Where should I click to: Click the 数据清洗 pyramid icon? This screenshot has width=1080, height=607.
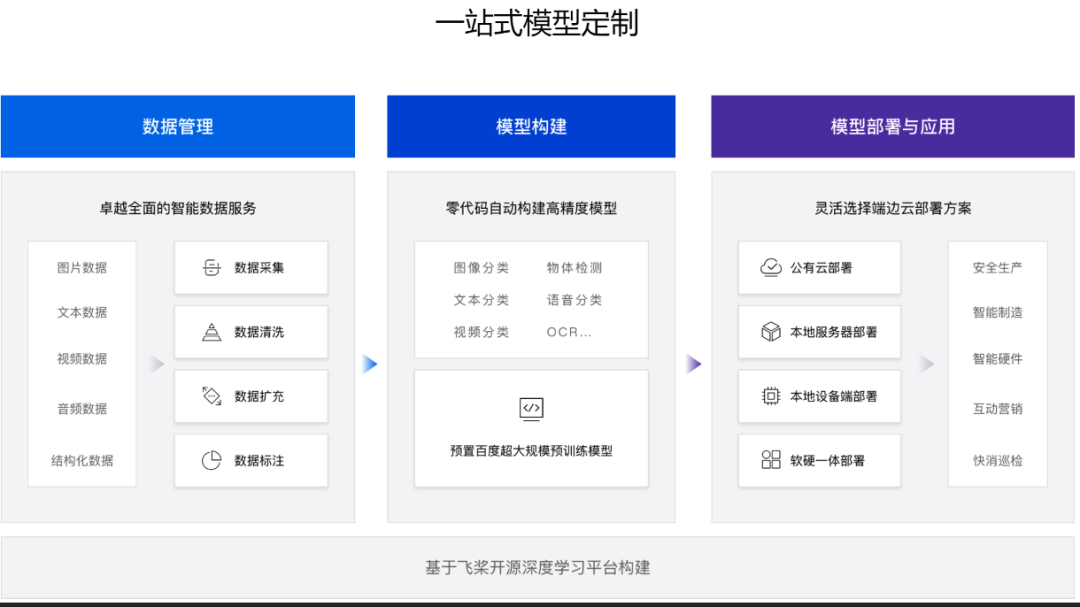(211, 332)
